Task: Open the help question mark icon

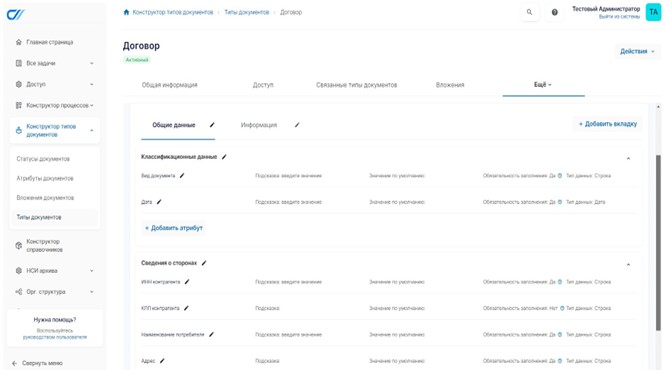Action: point(554,12)
